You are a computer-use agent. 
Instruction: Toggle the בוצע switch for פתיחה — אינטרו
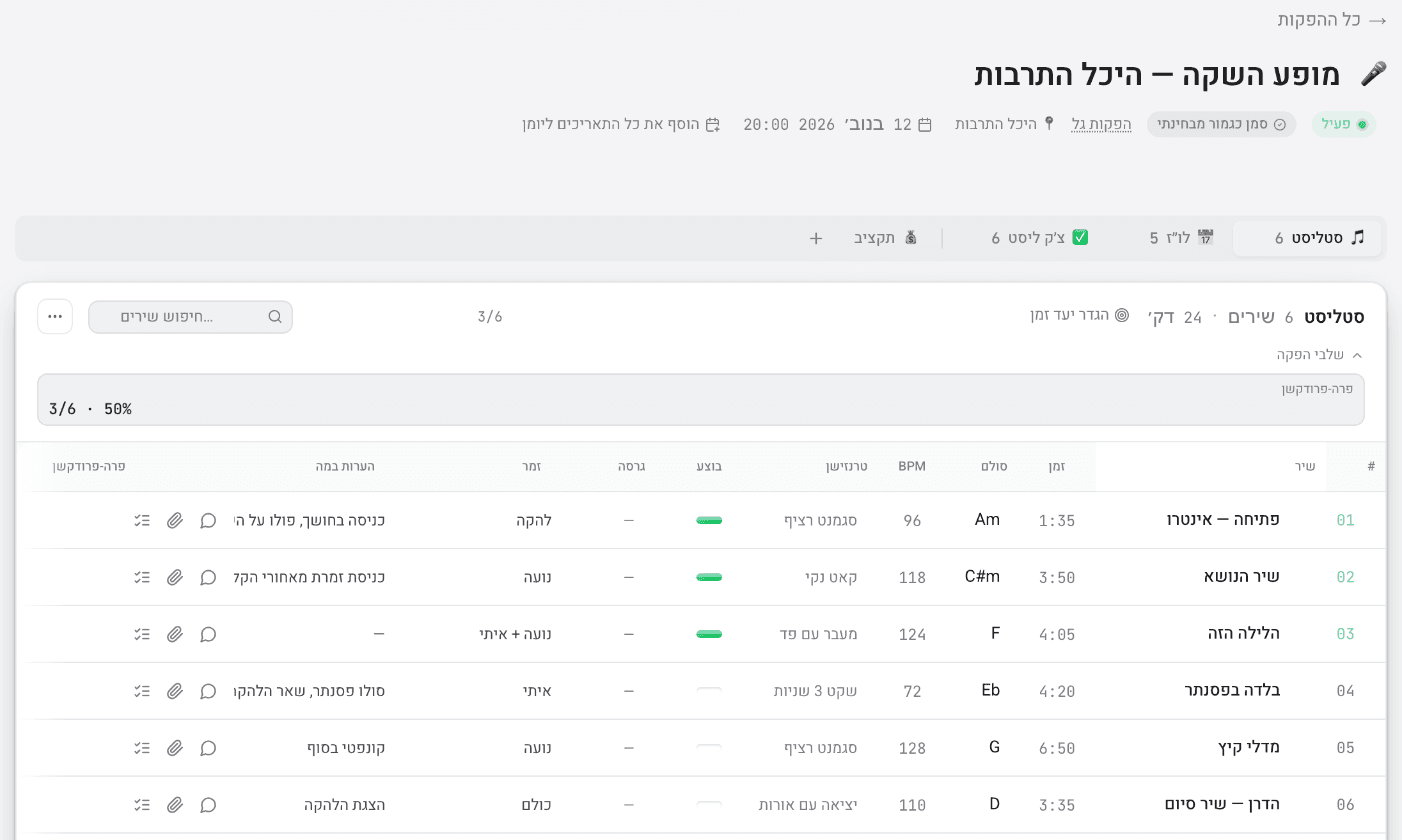click(x=709, y=520)
